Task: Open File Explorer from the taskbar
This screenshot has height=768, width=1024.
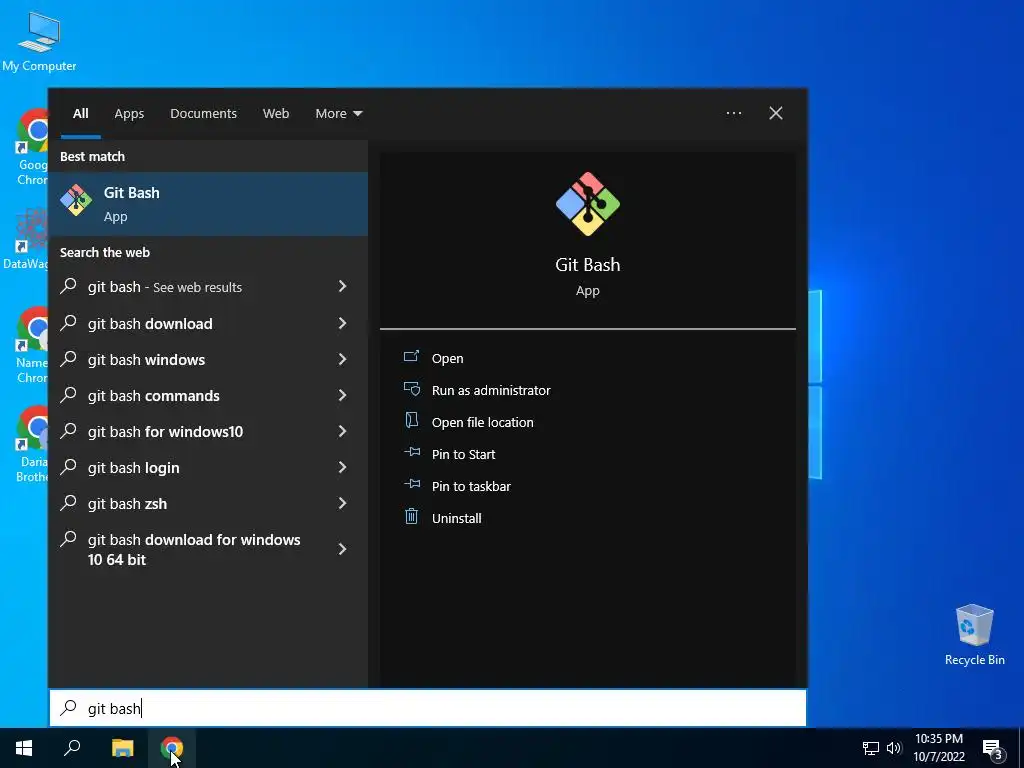Action: coord(122,748)
